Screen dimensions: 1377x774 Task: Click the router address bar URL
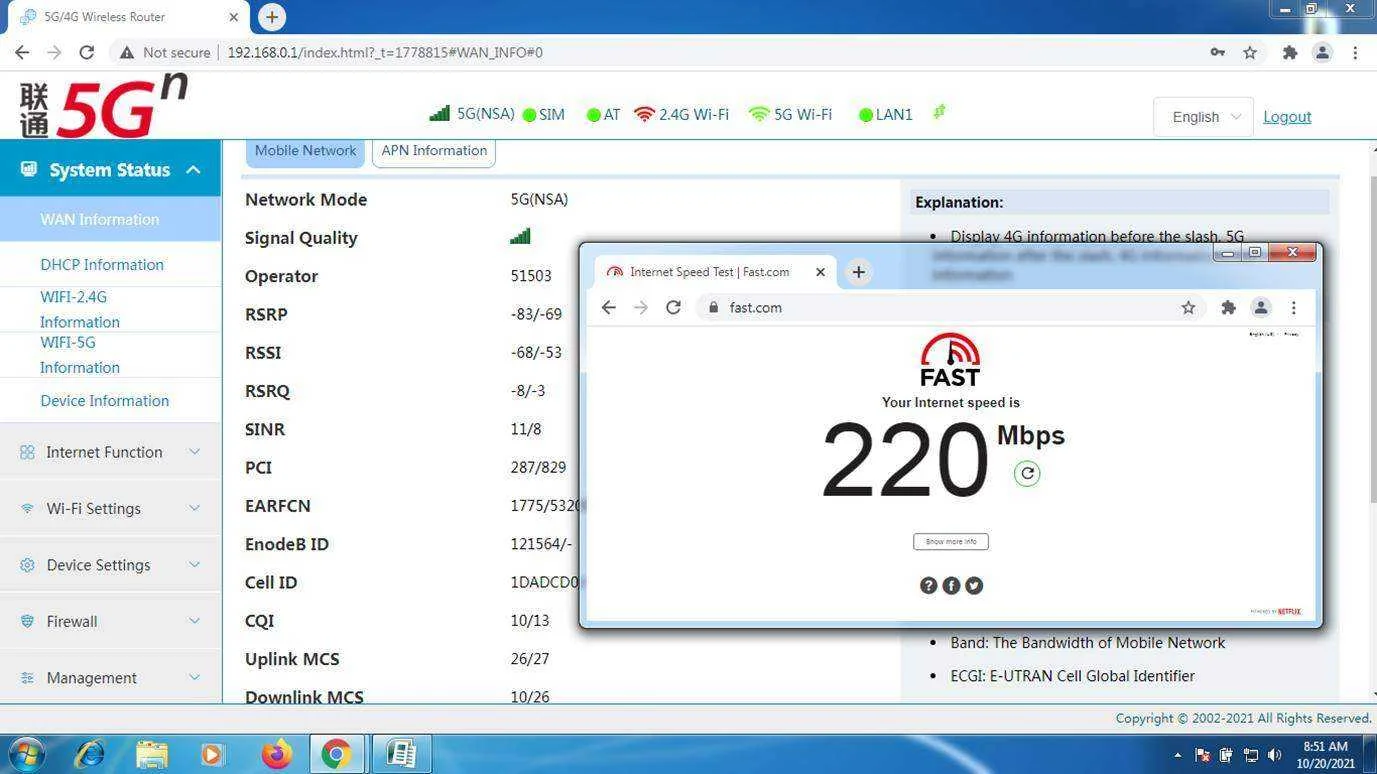(x=385, y=52)
